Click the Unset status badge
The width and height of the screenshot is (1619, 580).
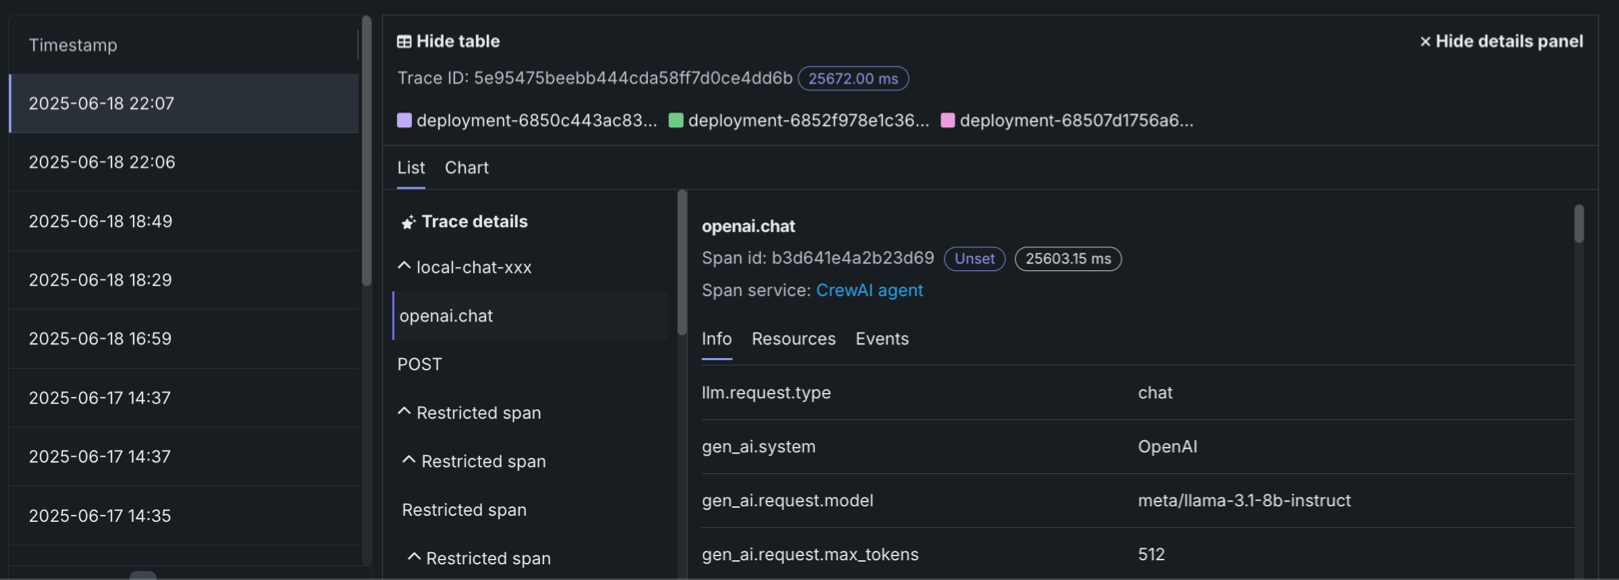click(974, 259)
